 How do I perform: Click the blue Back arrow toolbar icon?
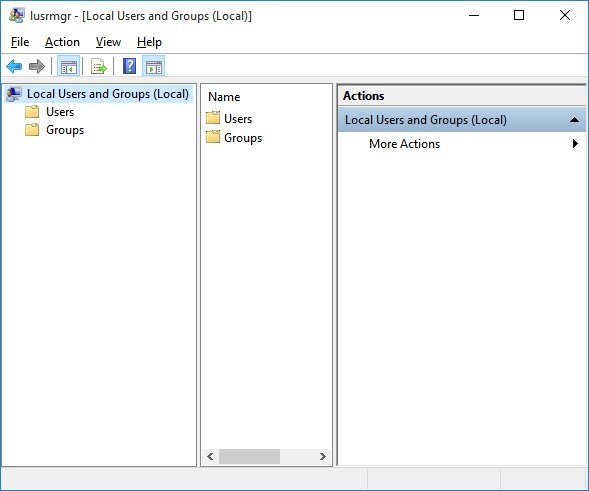click(x=14, y=67)
